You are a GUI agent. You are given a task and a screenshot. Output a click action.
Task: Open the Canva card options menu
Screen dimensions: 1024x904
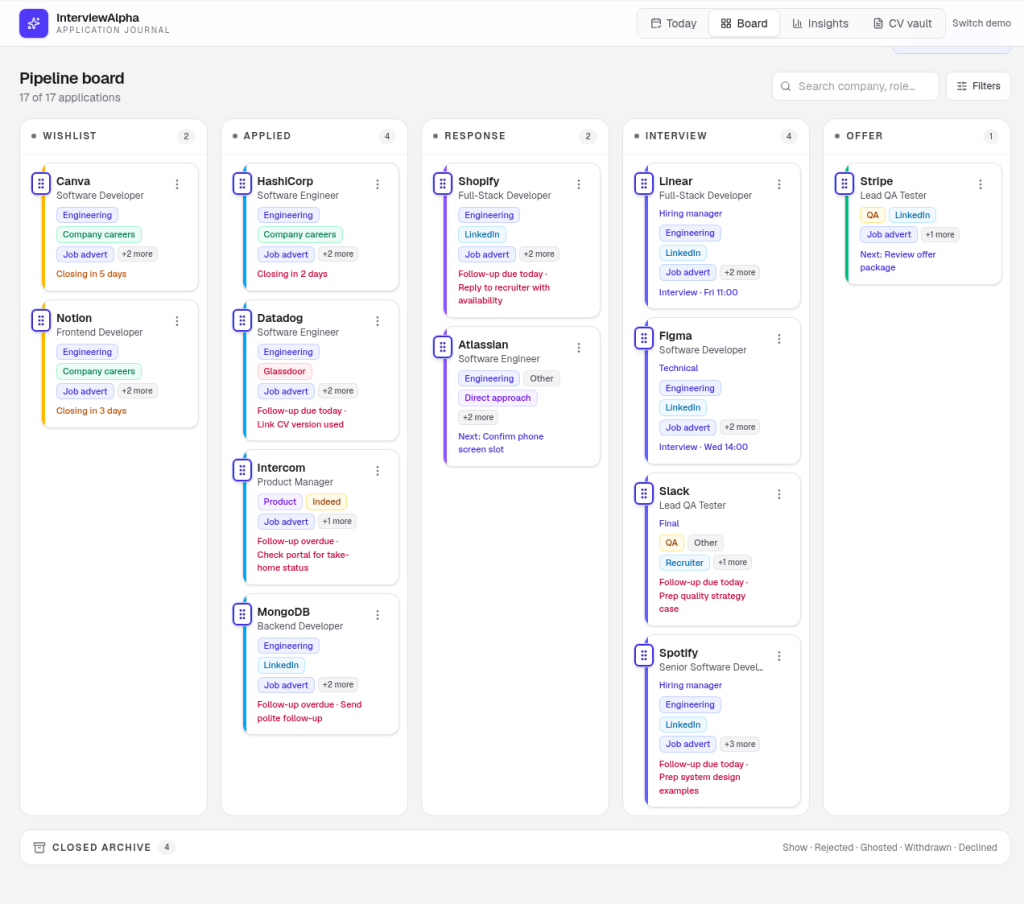click(x=177, y=184)
